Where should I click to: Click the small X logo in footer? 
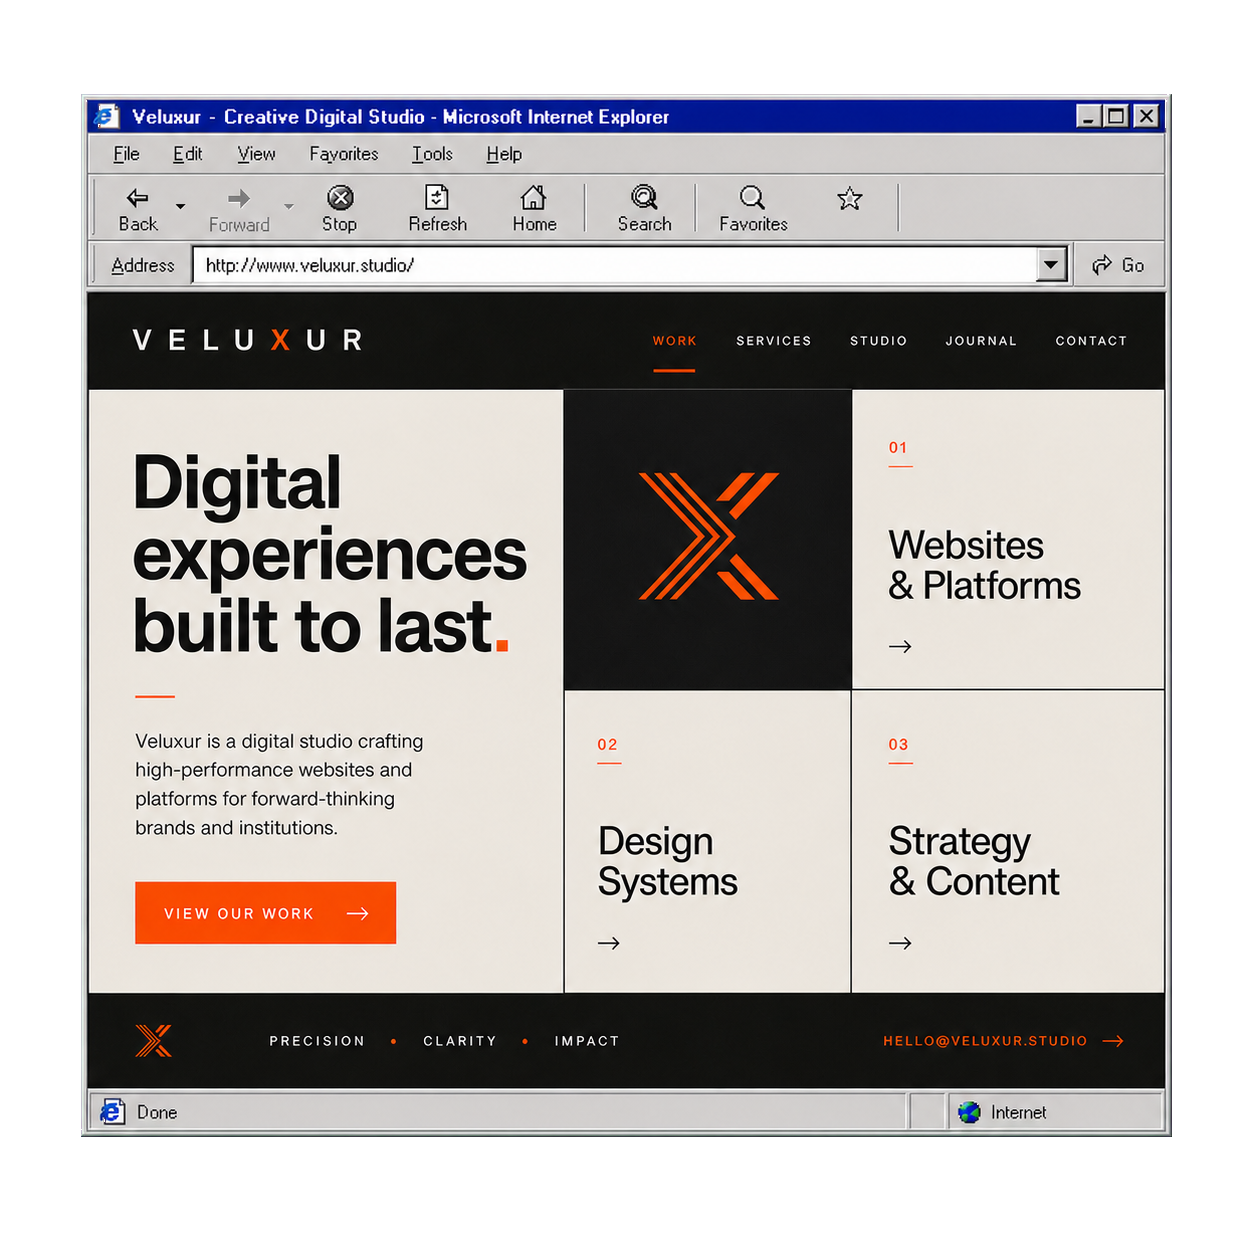click(x=154, y=1041)
